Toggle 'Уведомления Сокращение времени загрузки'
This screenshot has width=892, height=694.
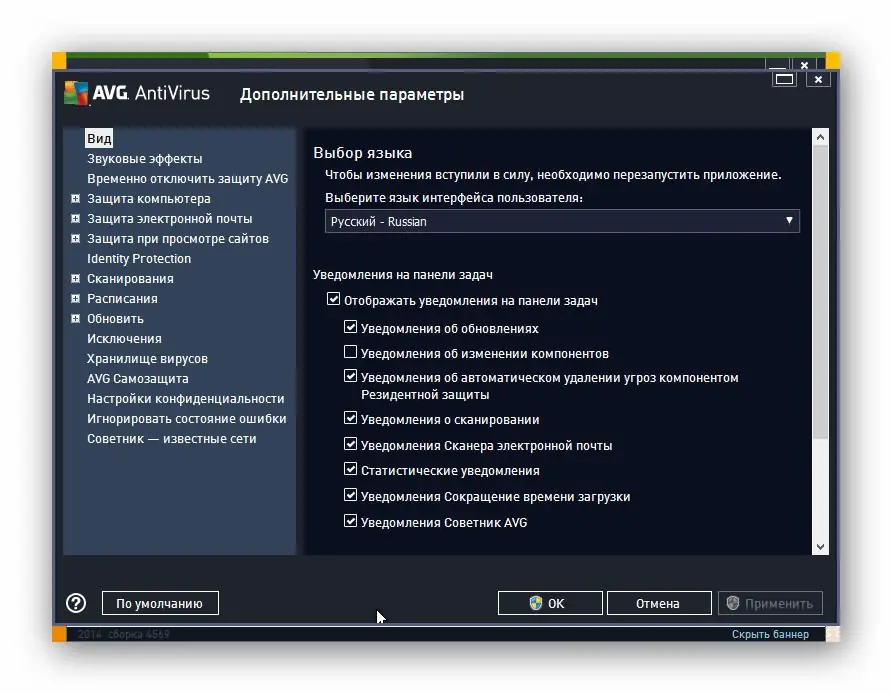(350, 495)
